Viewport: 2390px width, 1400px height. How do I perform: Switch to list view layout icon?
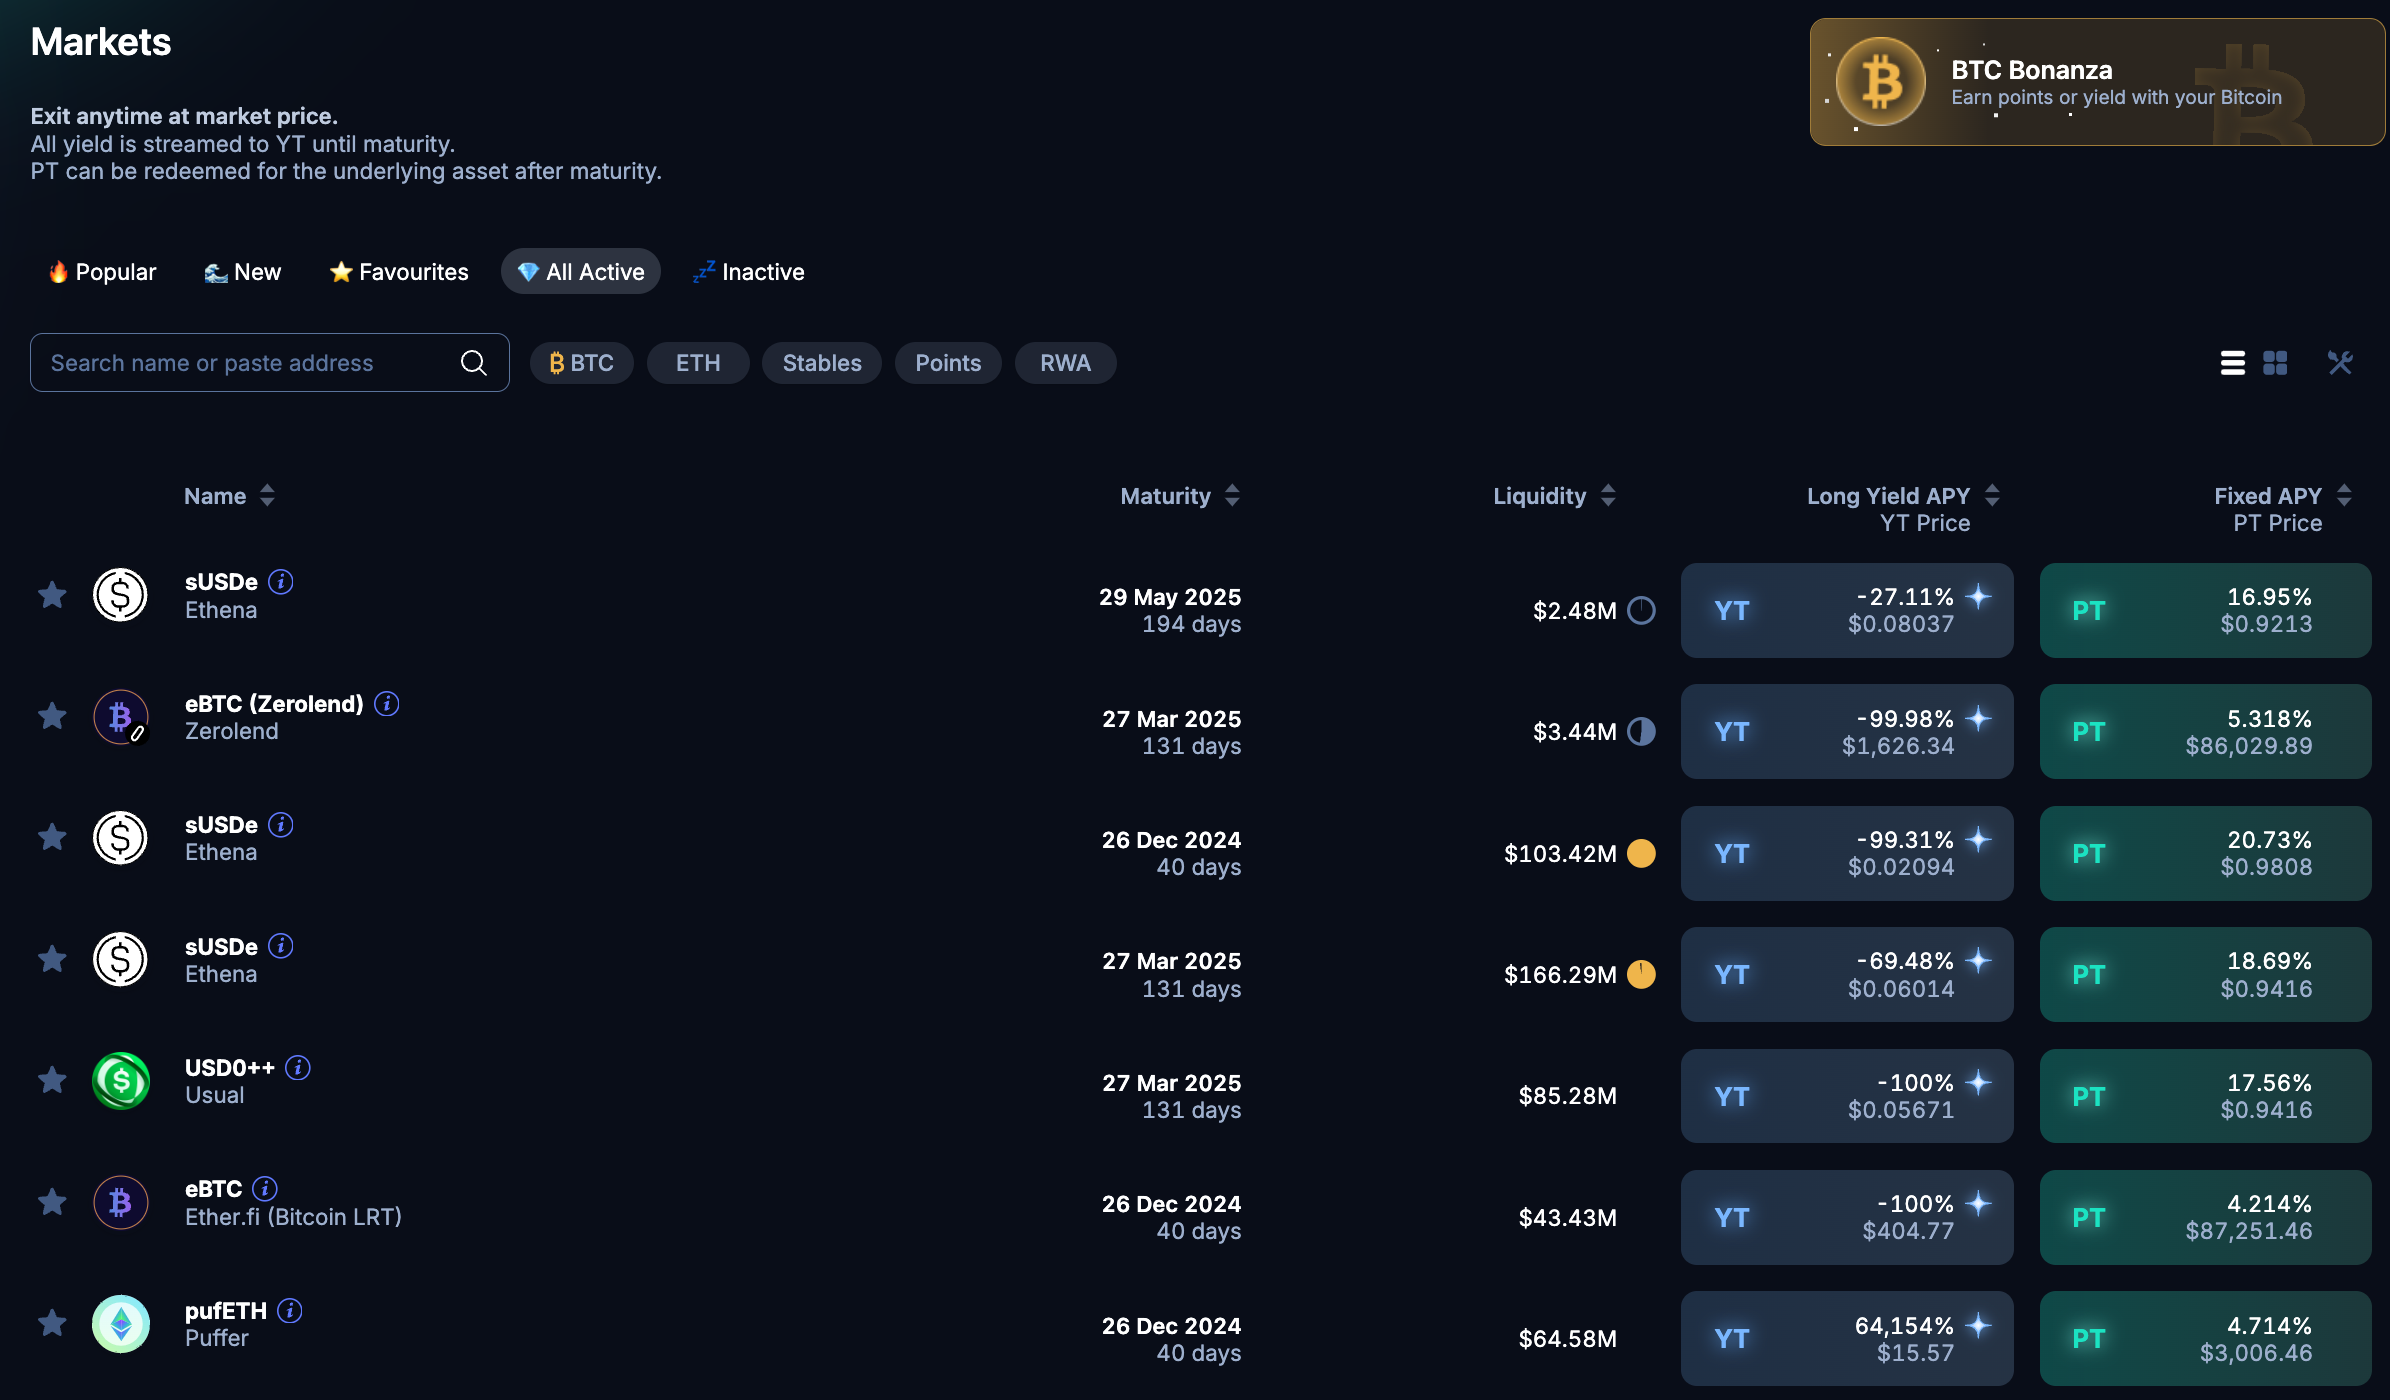[x=2232, y=363]
